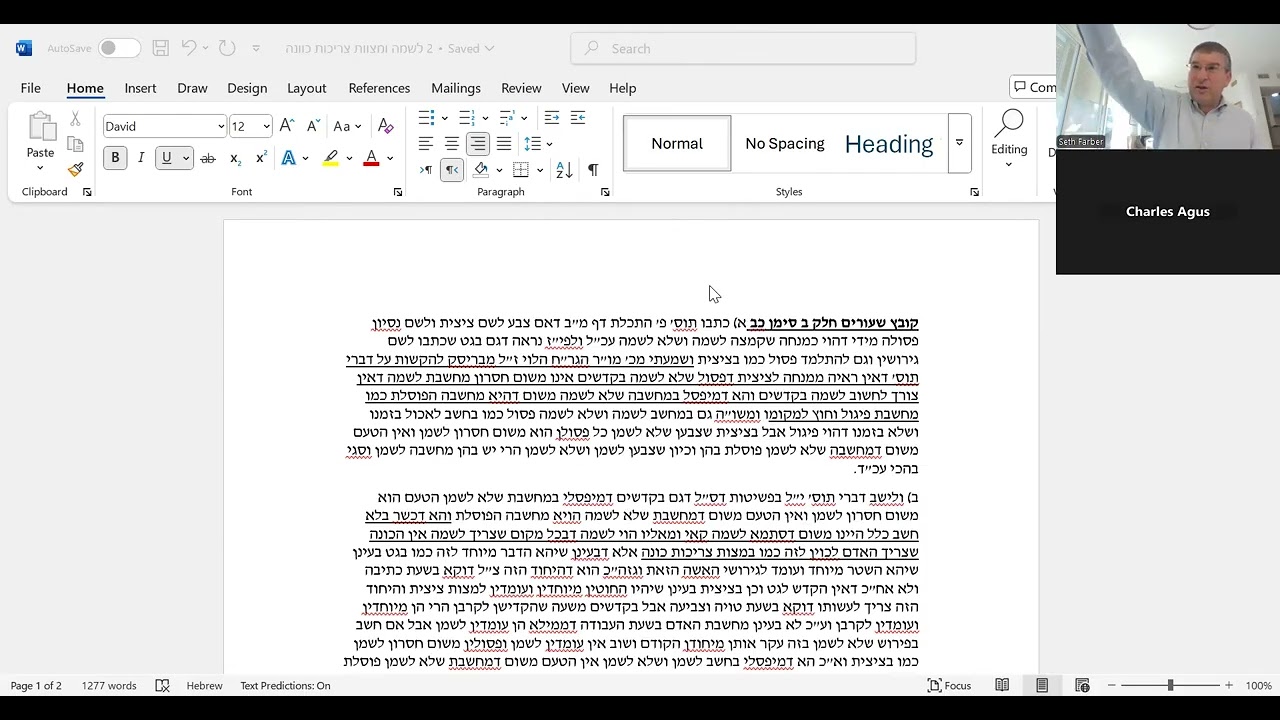This screenshot has height=720, width=1280.
Task: Toggle Show/Hide paragraph marks
Action: (x=593, y=170)
